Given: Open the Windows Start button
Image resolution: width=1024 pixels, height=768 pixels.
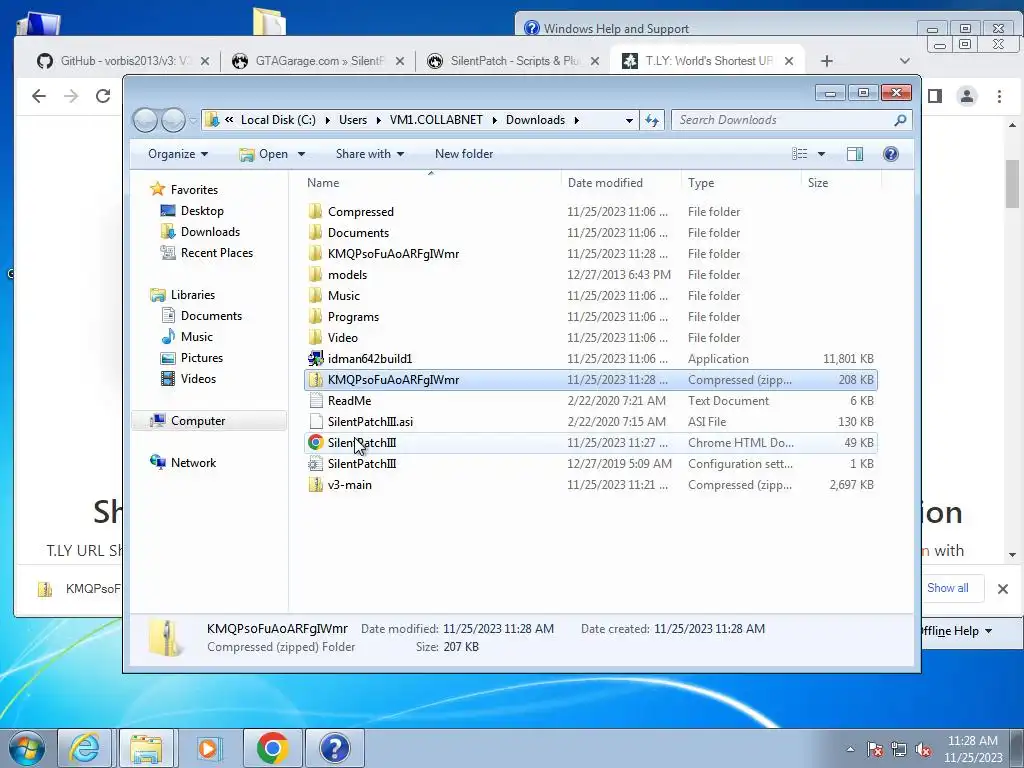Looking at the screenshot, I should (x=26, y=748).
